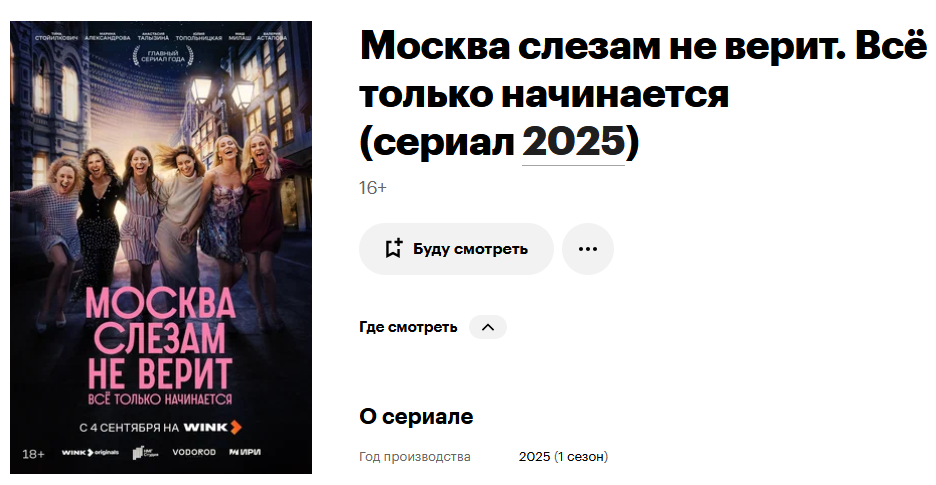Viewport: 936px width, 485px height.
Task: Click the Главный сериал года laurel emblem
Action: coord(163,57)
